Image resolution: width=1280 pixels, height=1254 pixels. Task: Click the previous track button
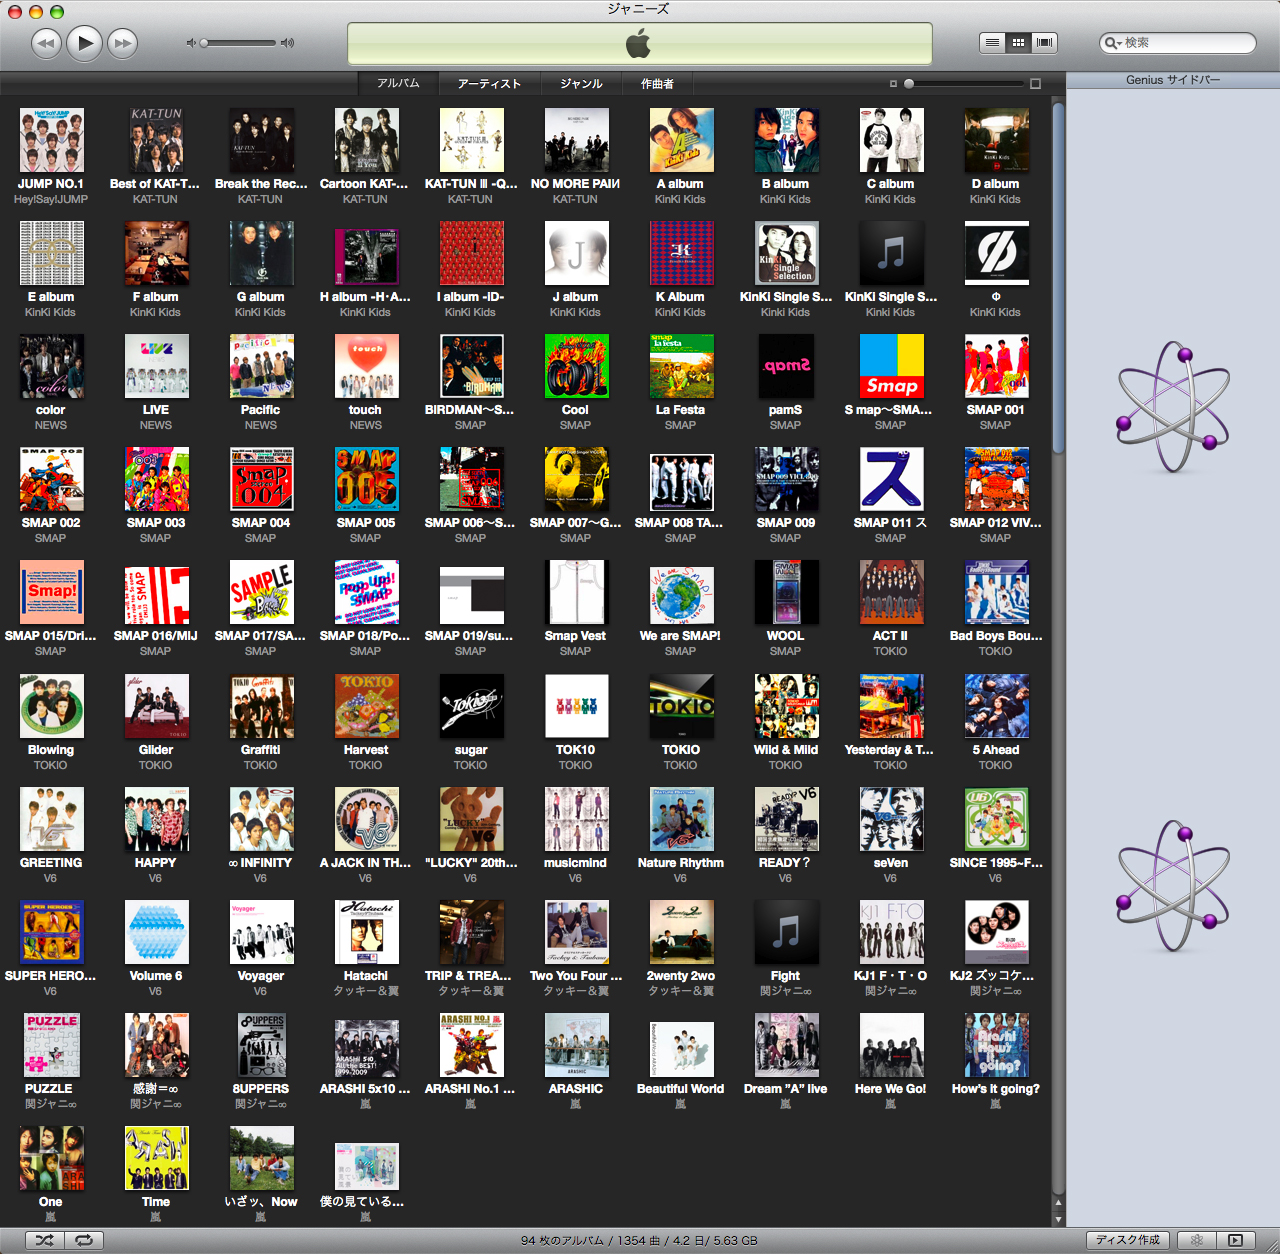pyautogui.click(x=46, y=43)
